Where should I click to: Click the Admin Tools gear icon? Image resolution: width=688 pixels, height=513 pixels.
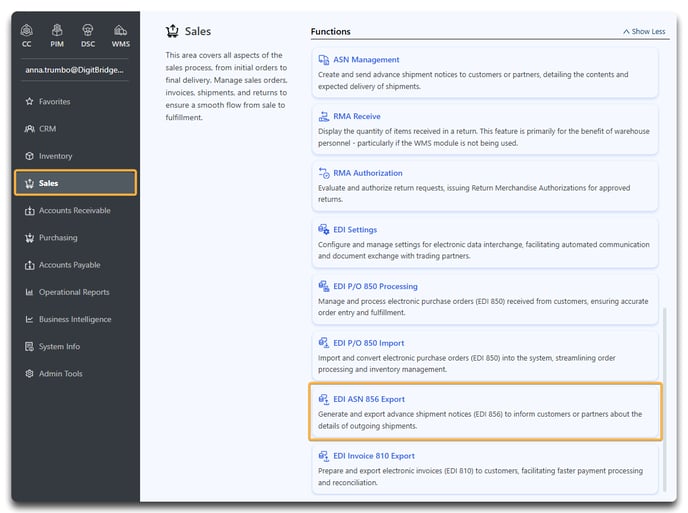[x=29, y=373]
